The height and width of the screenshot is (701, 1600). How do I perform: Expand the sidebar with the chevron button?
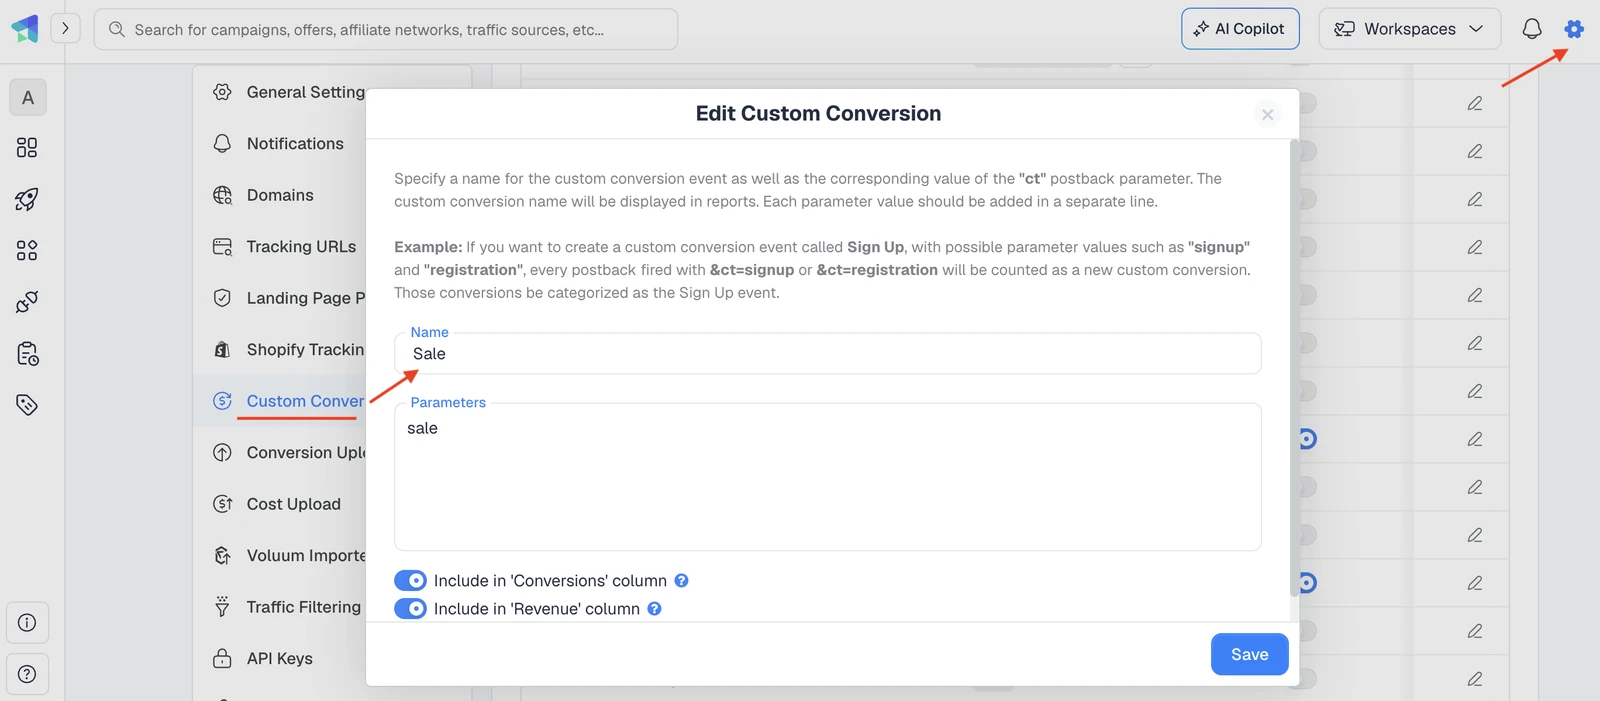pyautogui.click(x=65, y=28)
